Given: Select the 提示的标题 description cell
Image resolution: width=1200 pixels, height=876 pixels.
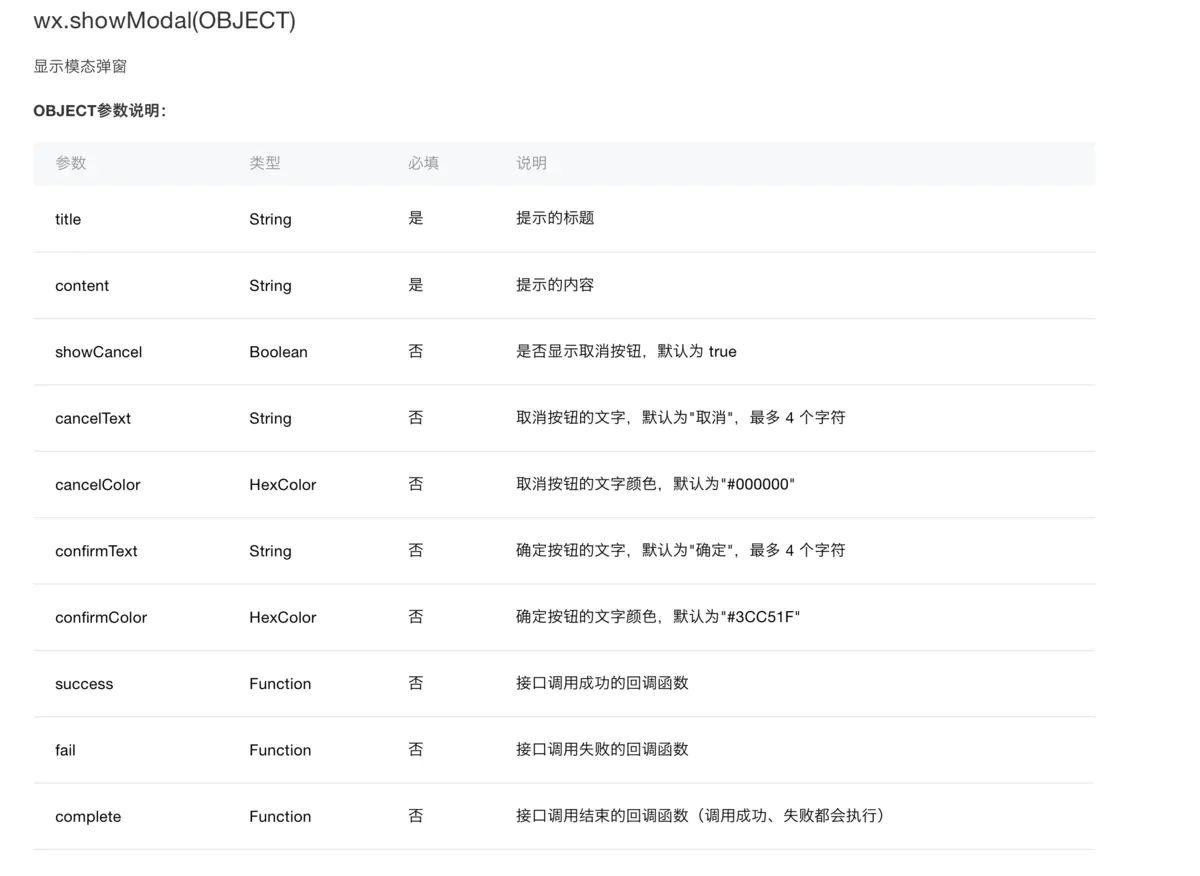Looking at the screenshot, I should tap(555, 219).
